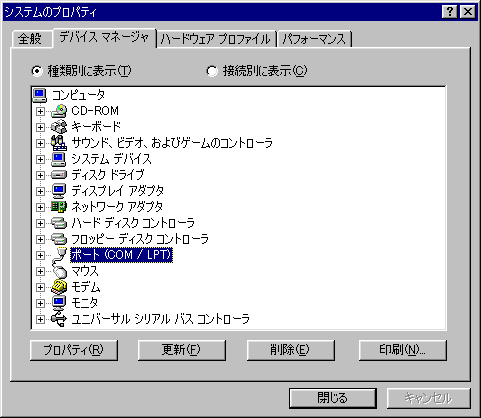The image size is (481, 418).
Task: Choose the 種類別に表示 radio button
Action: [37, 71]
